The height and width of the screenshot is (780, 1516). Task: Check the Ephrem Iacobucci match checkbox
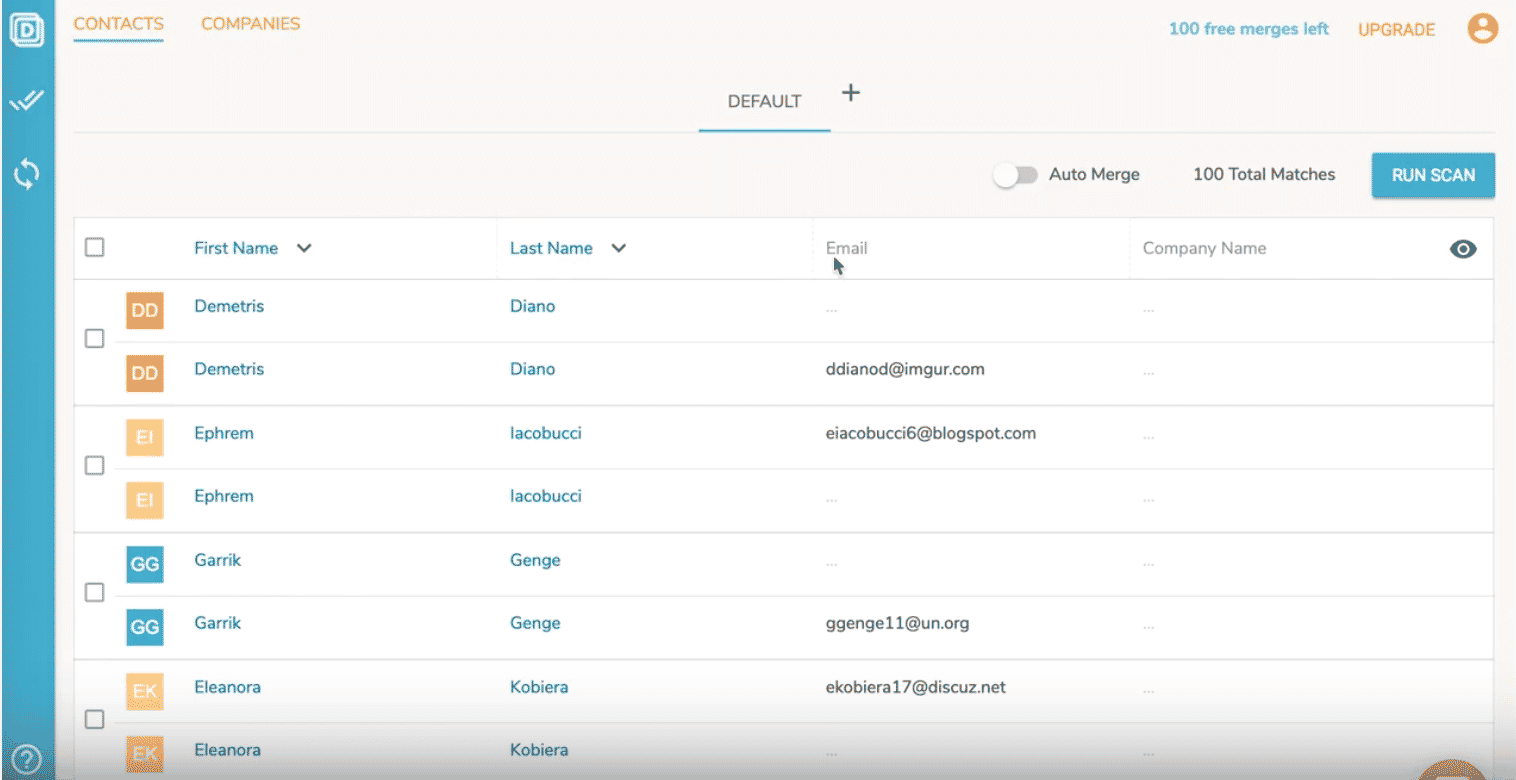(x=94, y=466)
